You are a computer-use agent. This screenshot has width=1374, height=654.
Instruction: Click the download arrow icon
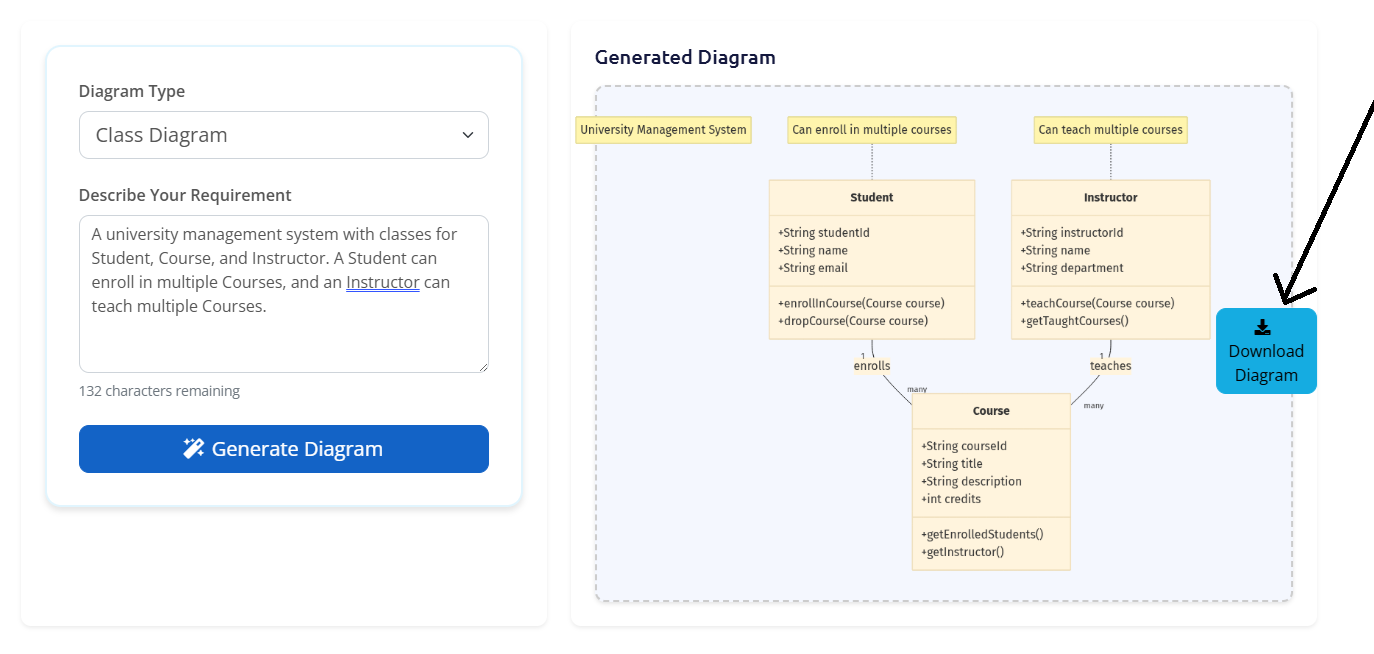[1263, 327]
